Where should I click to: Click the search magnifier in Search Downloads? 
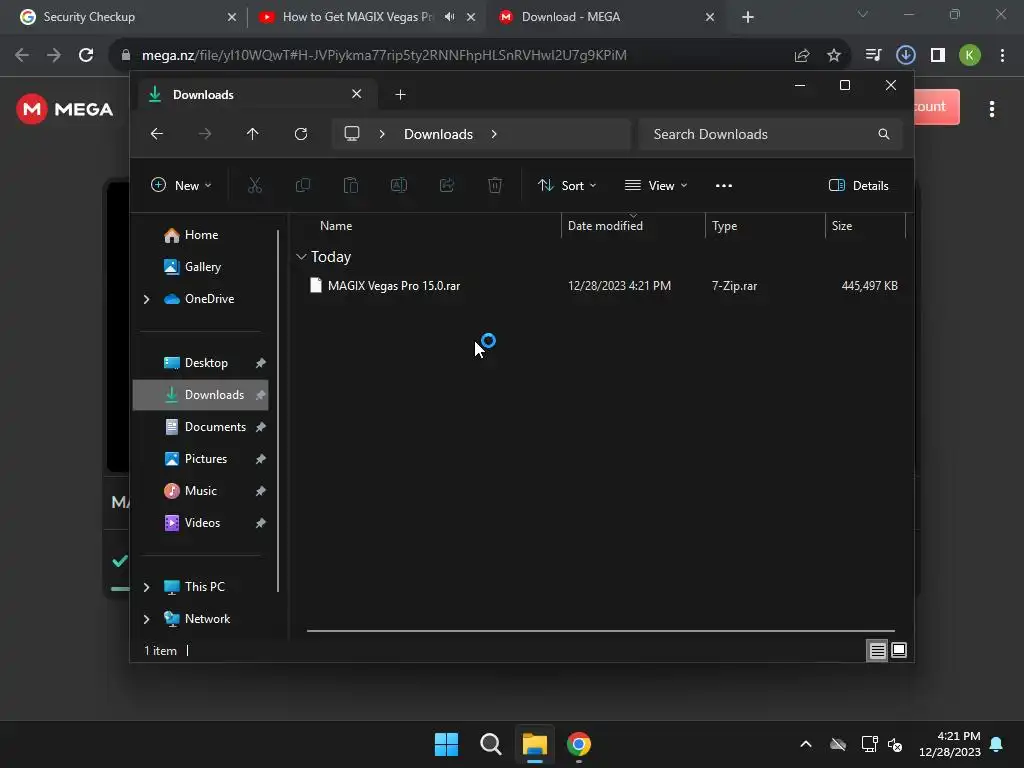click(884, 134)
